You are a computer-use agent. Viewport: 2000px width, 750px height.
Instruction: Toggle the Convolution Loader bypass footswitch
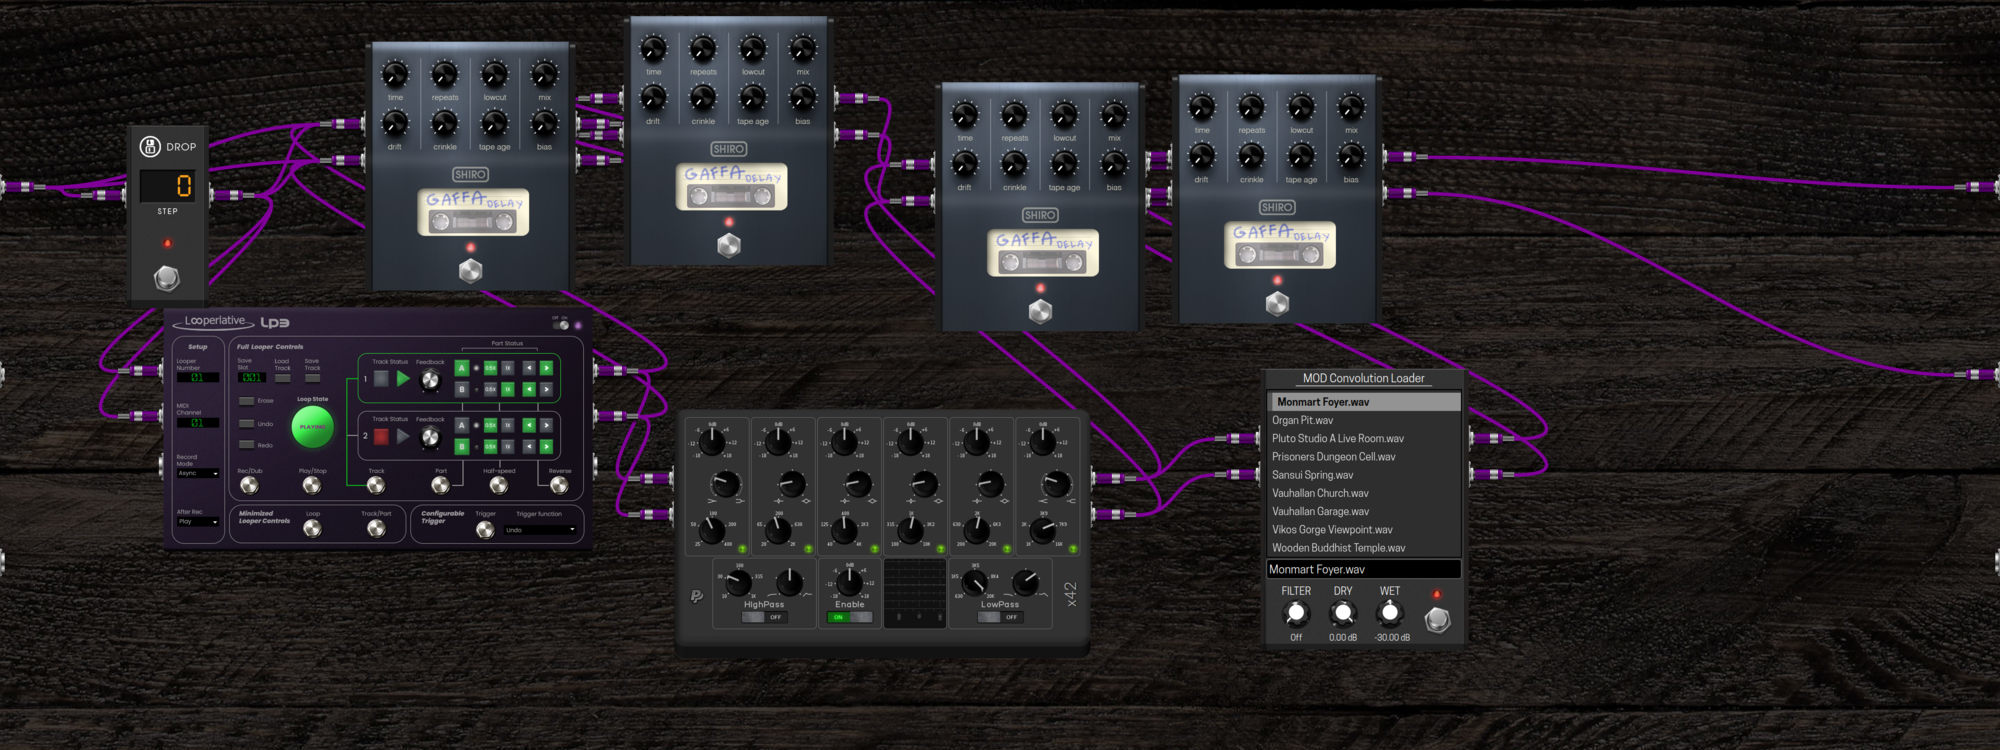pos(1437,620)
